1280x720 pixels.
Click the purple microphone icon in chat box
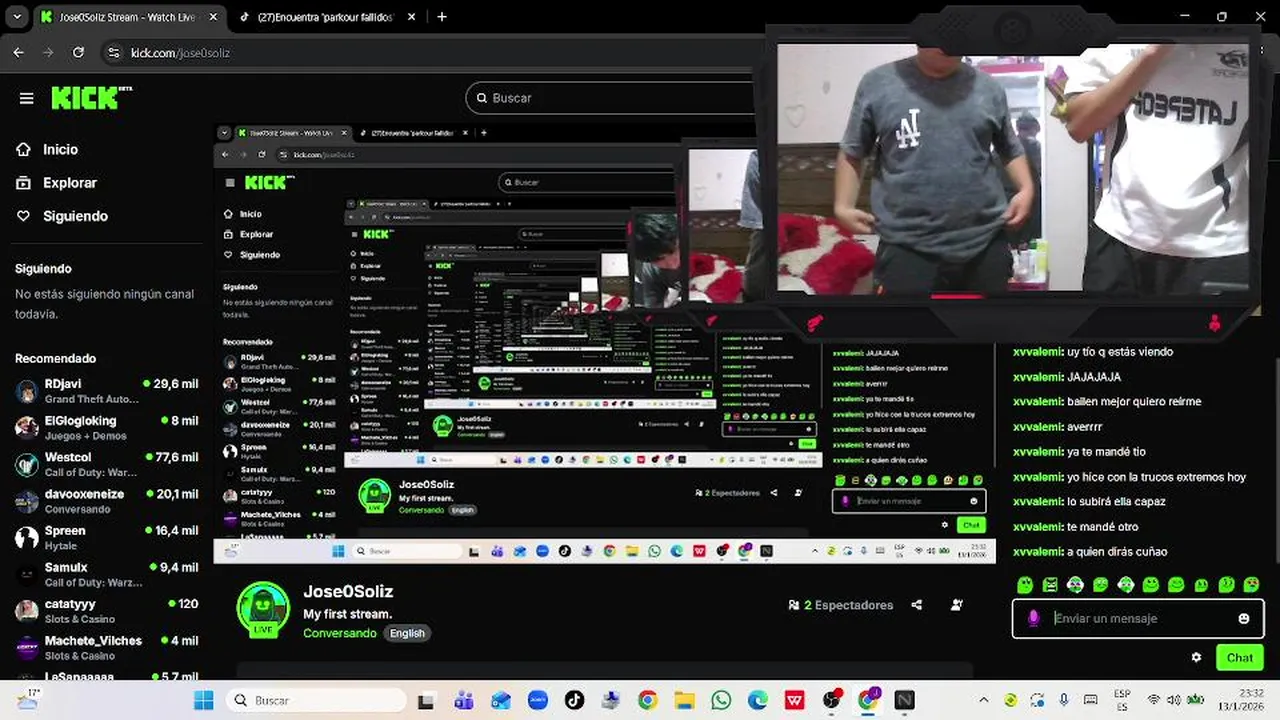[x=1034, y=619]
